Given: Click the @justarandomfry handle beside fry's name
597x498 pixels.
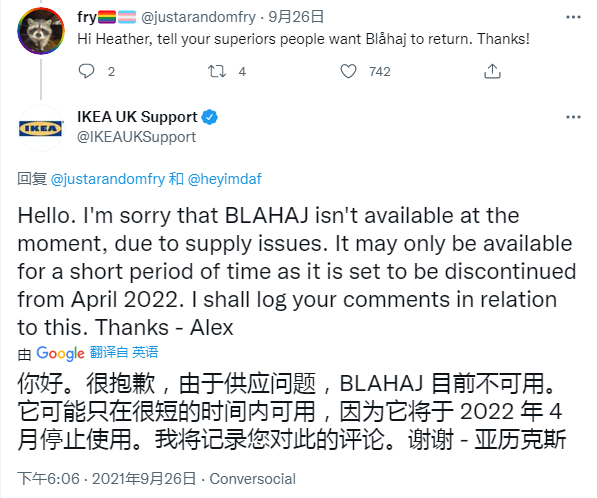Looking at the screenshot, I should click(x=198, y=17).
